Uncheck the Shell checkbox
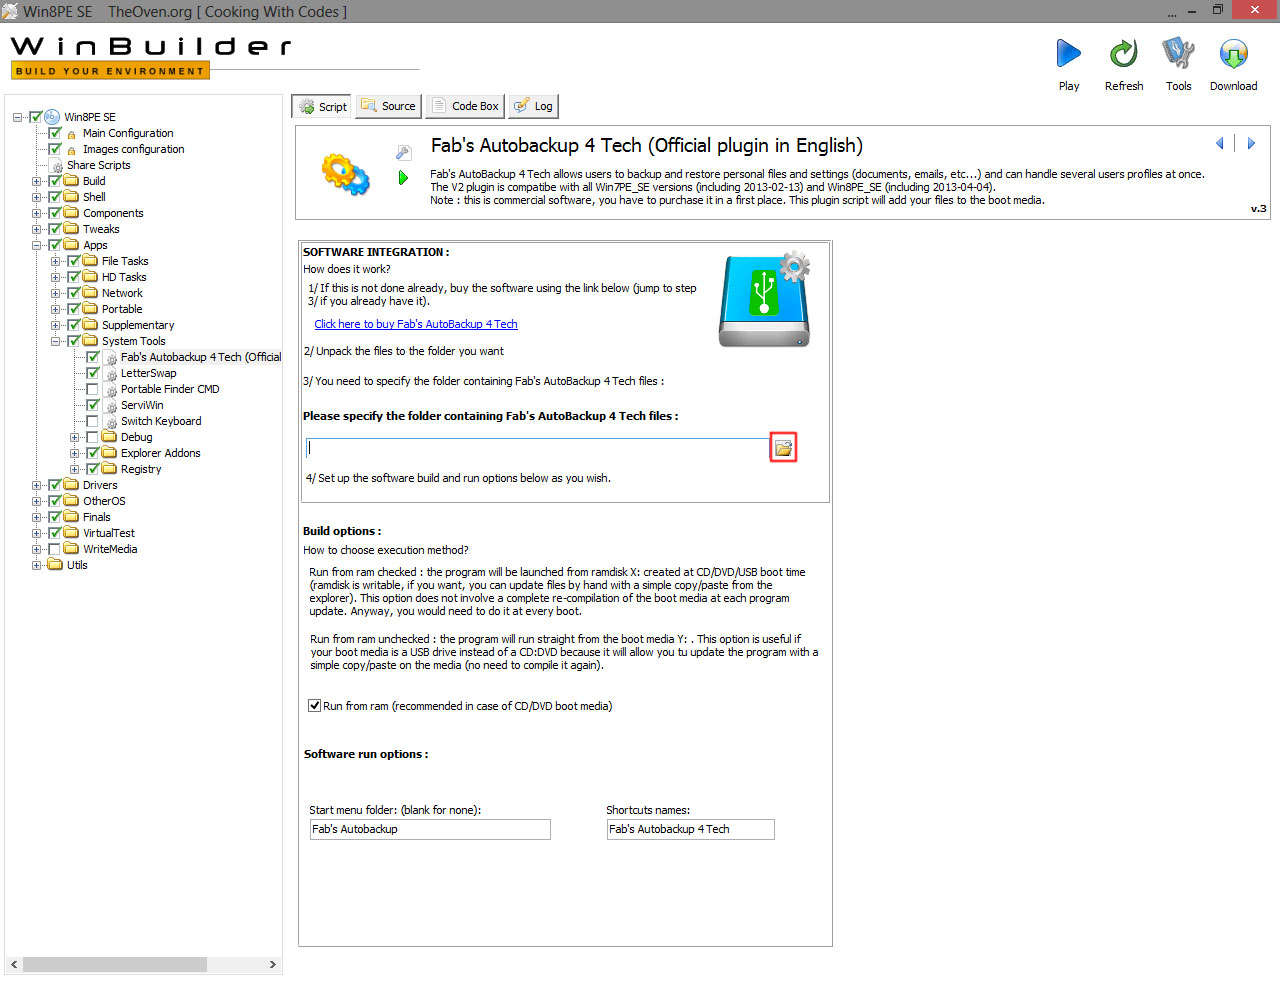This screenshot has height=982, width=1280. click(x=55, y=197)
